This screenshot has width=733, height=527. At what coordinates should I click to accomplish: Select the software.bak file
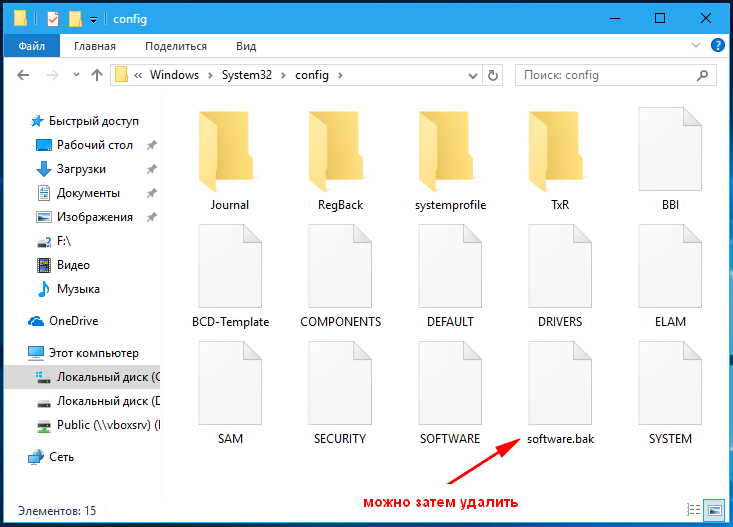pos(560,394)
